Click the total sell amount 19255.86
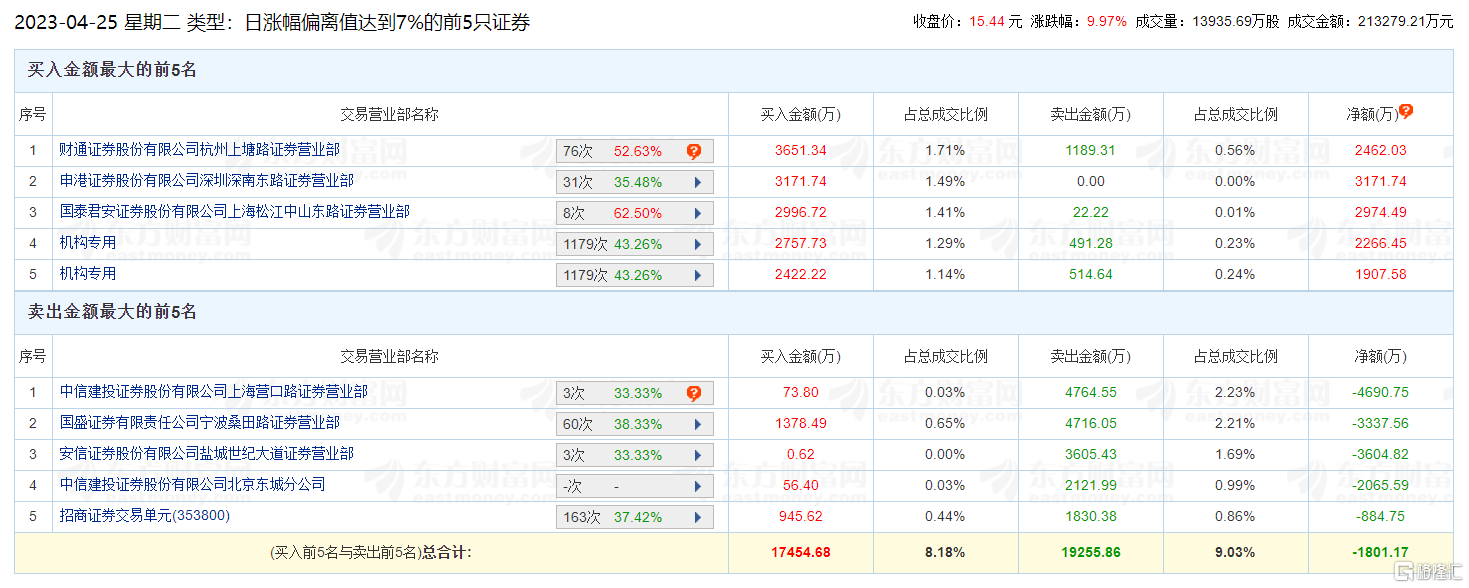Screen dimensions: 1469x588 [x=1090, y=552]
